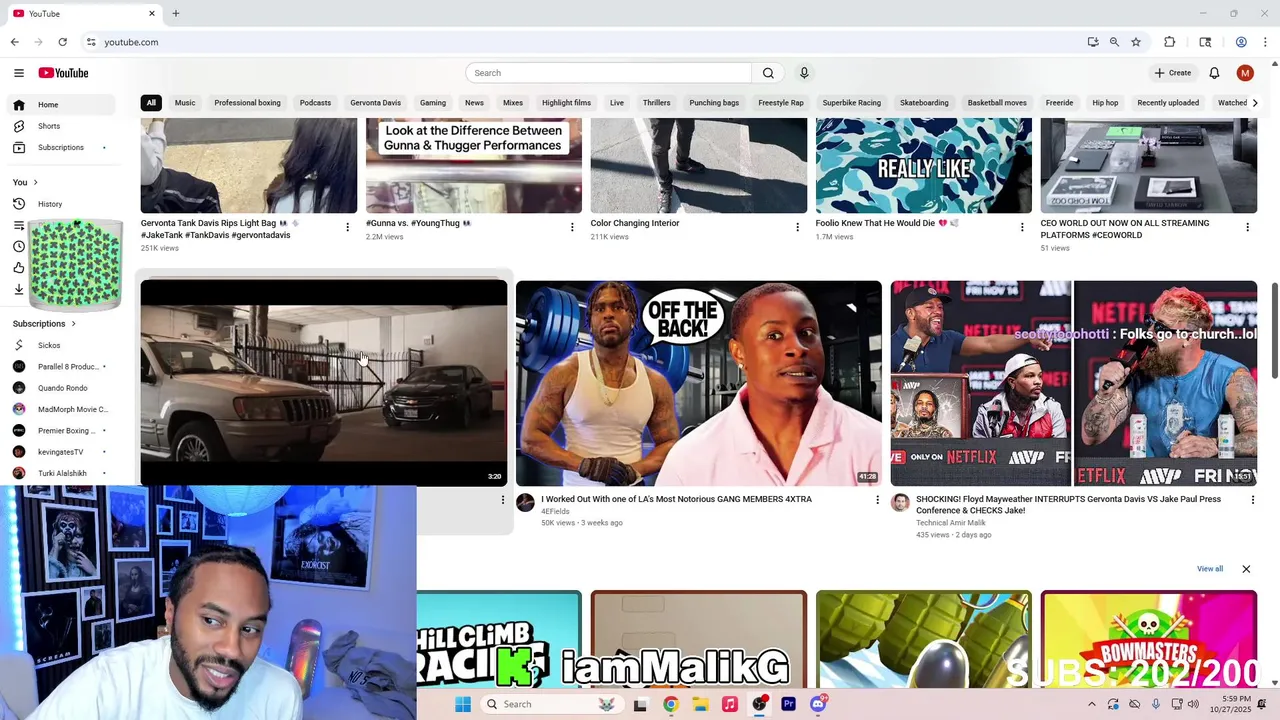Expand the You section
This screenshot has height=720, width=1280.
25,182
